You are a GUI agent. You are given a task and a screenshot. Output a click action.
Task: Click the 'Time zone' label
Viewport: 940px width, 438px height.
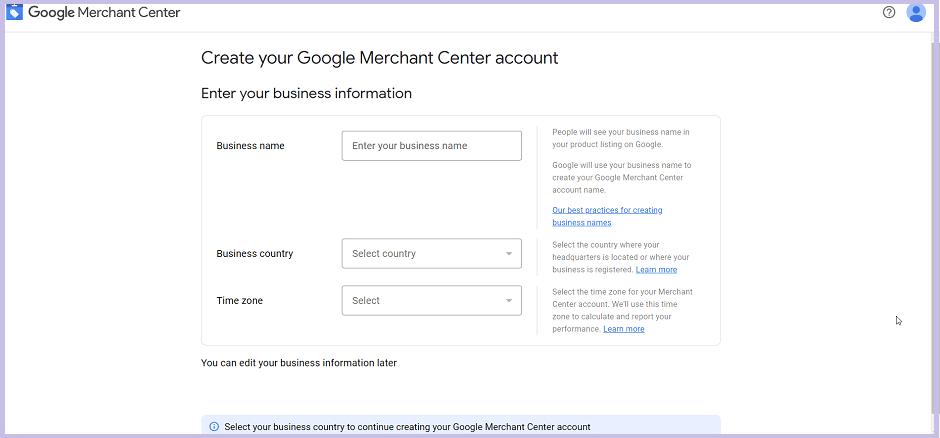pyautogui.click(x=240, y=300)
